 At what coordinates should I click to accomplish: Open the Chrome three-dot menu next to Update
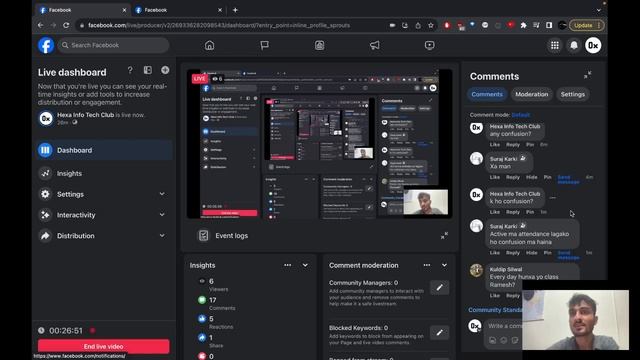599,25
